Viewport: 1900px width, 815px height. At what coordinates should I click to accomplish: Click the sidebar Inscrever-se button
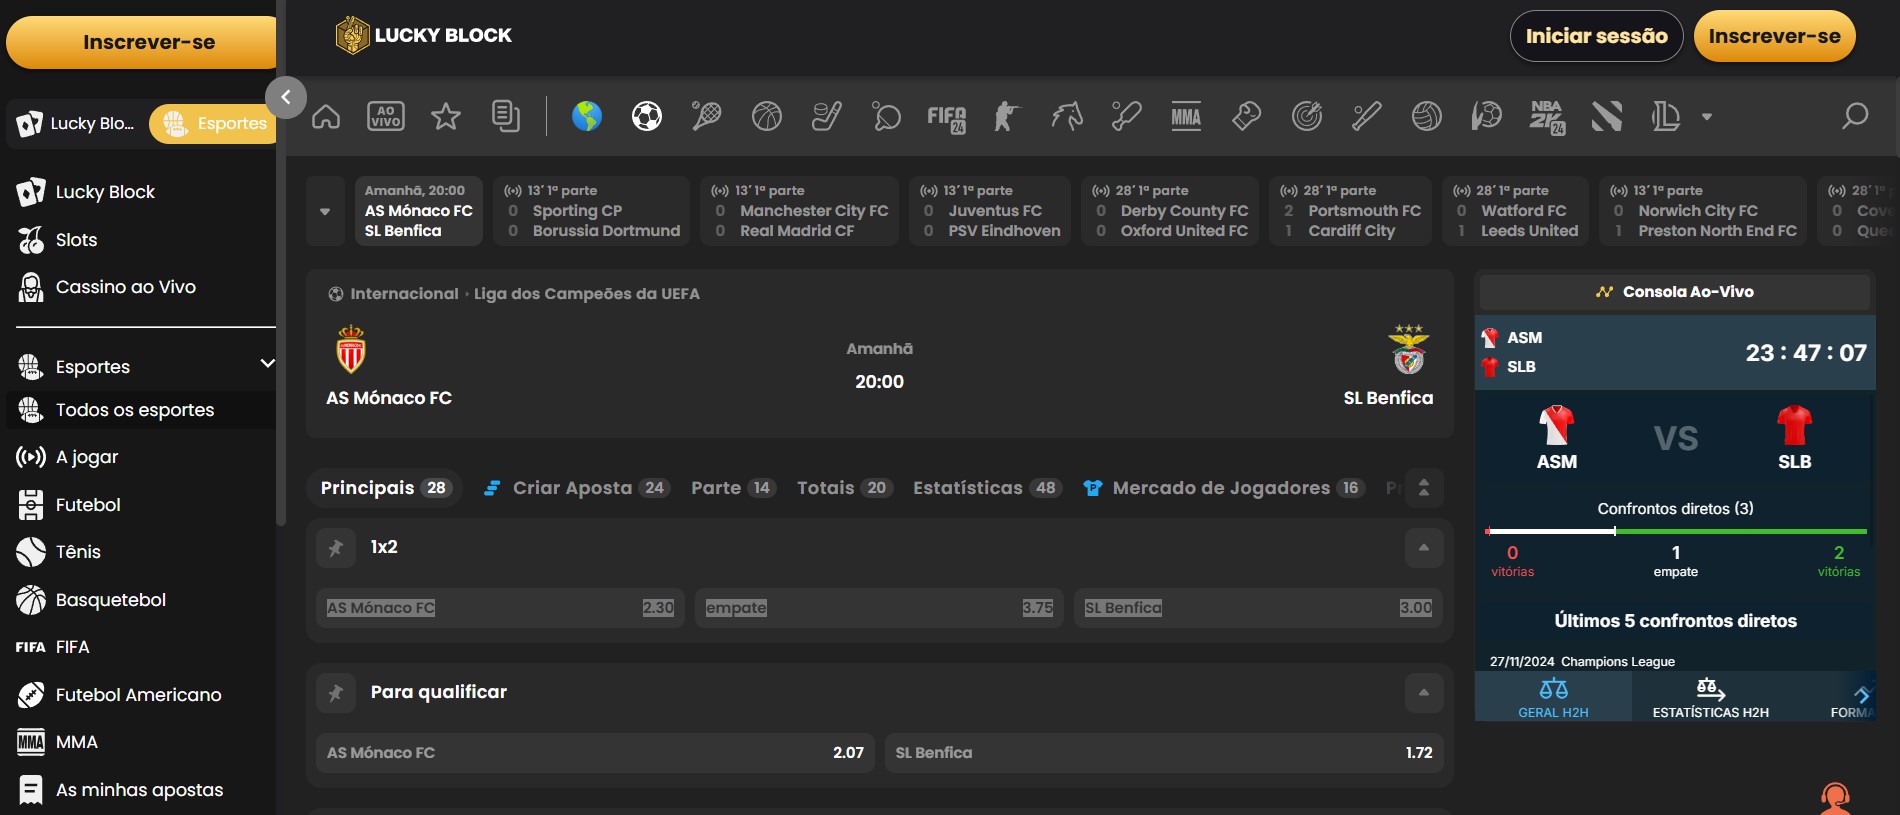pyautogui.click(x=142, y=42)
